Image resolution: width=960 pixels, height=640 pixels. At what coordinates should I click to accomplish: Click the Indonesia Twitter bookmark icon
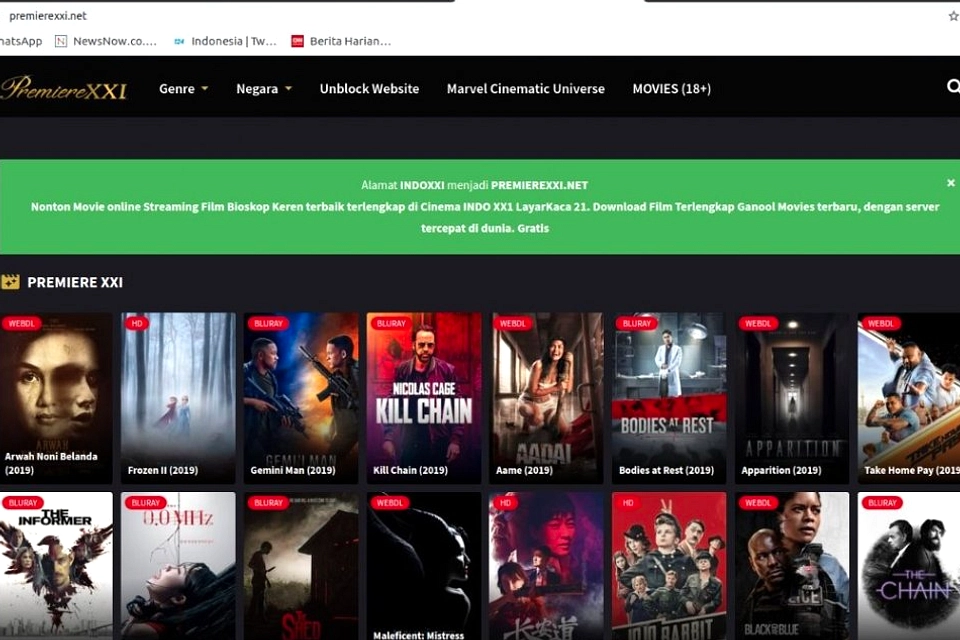tap(179, 41)
